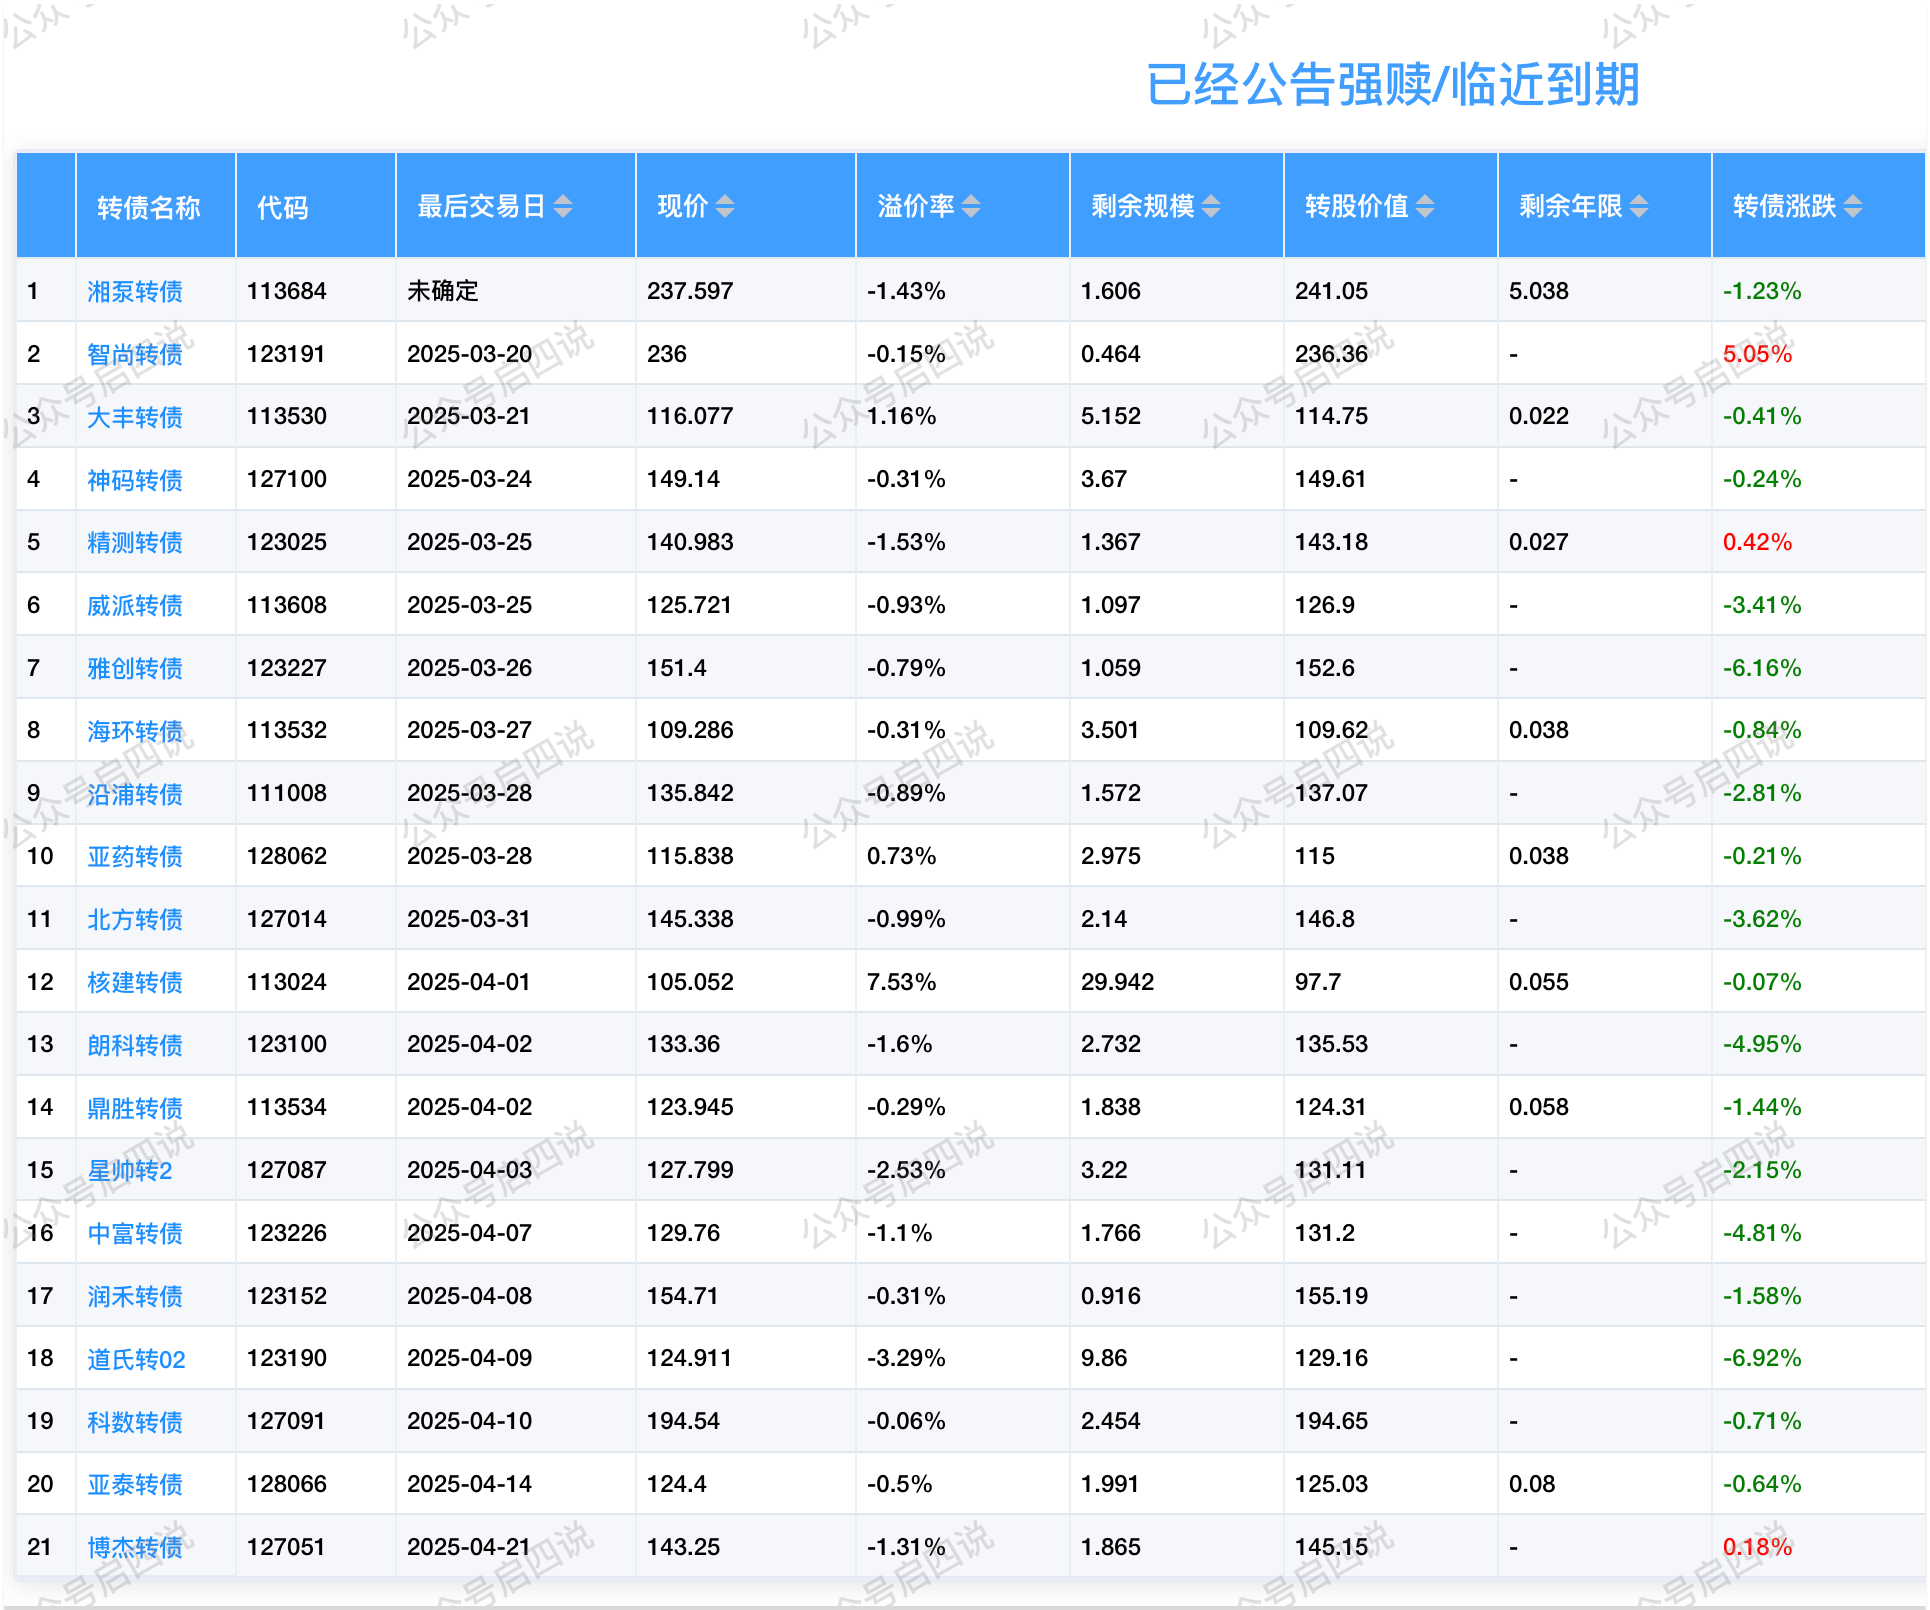Sort table by 溢价率 arrows
This screenshot has width=1930, height=1610.
coord(971,206)
